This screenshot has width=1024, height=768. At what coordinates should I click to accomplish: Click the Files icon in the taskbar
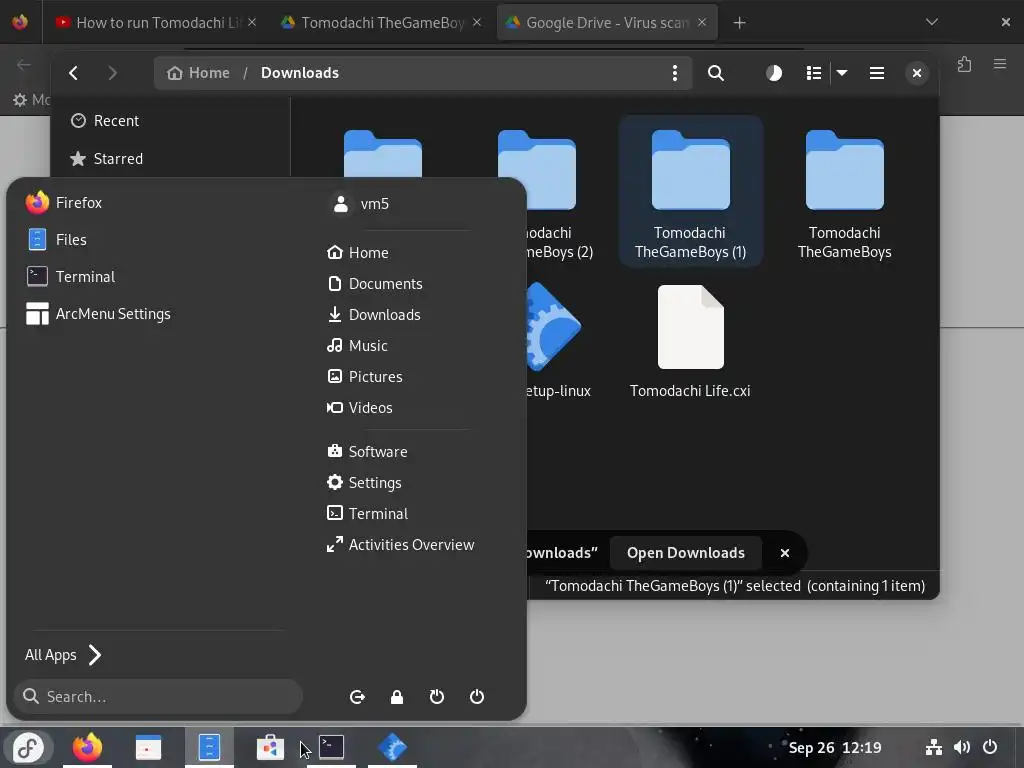click(209, 748)
